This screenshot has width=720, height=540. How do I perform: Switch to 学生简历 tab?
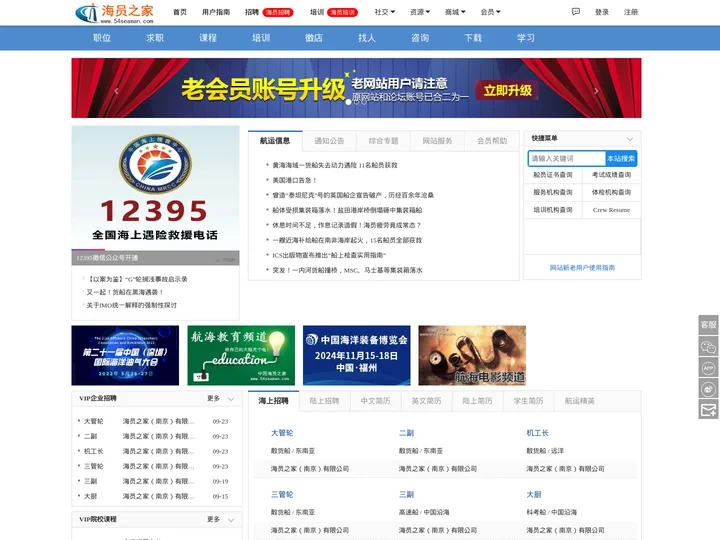point(529,401)
